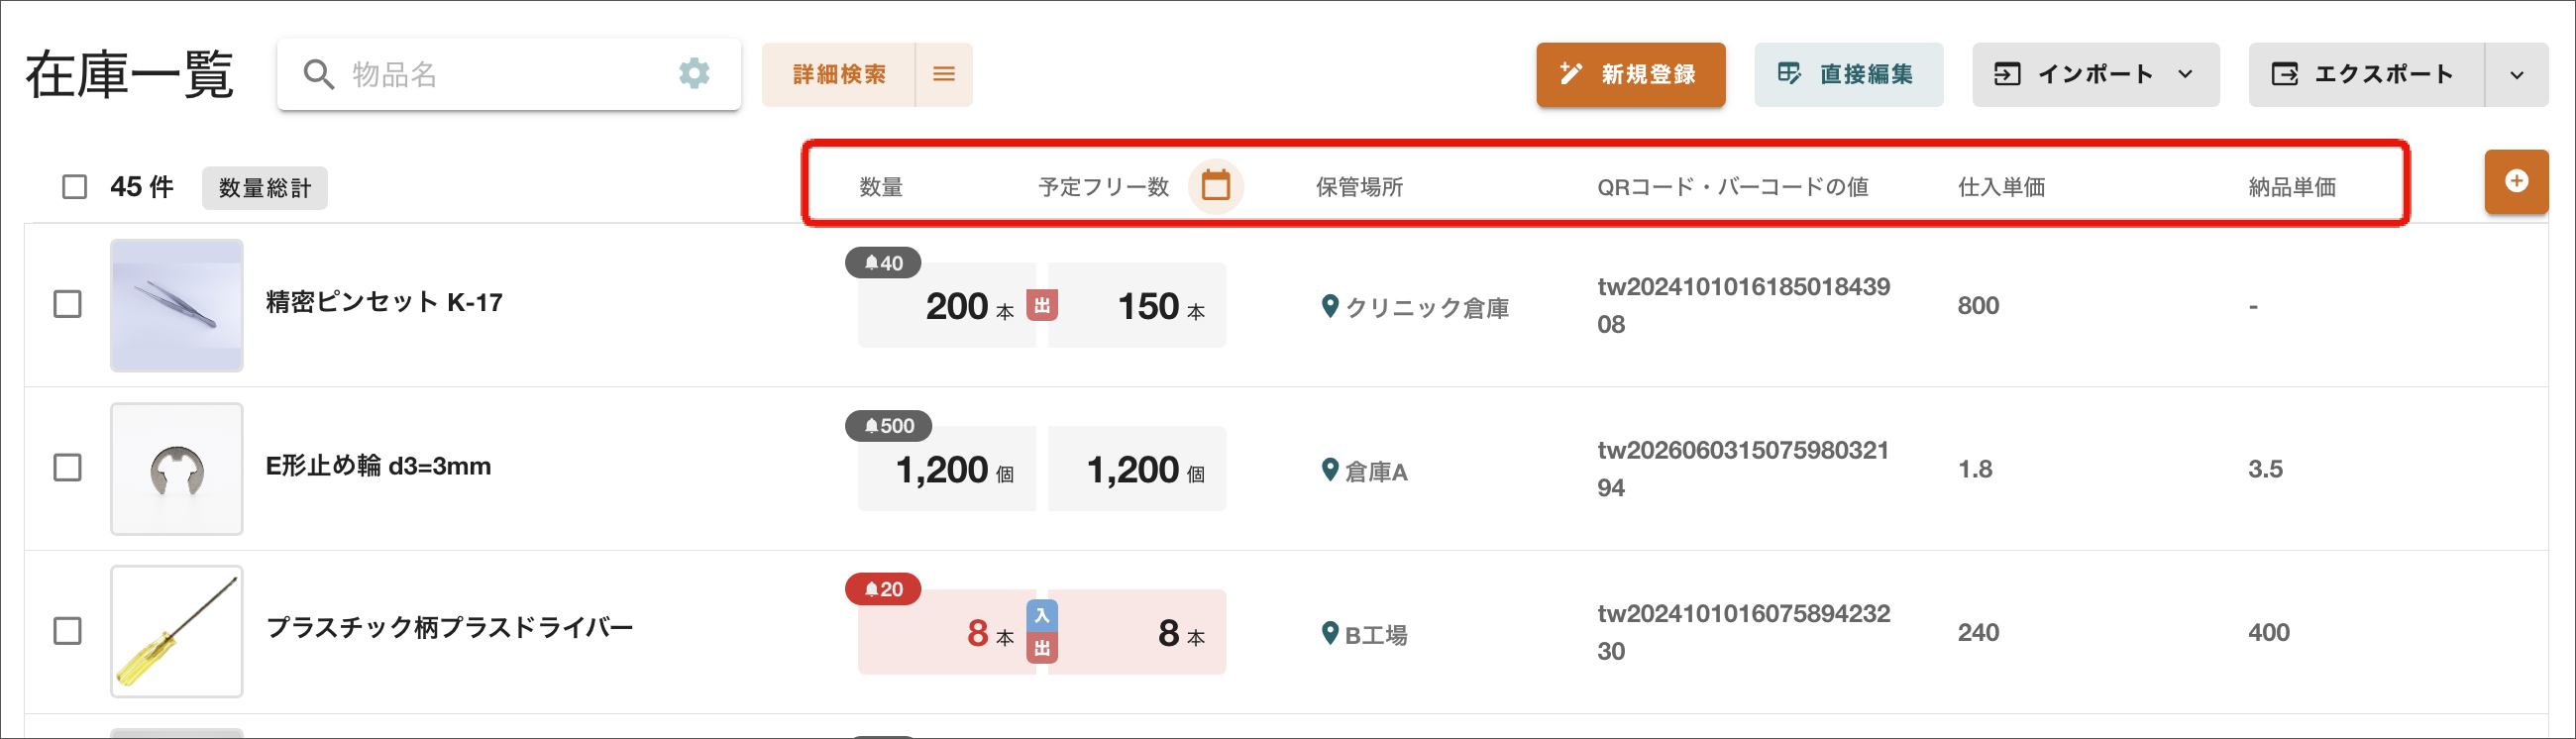Open calendar next to 予定フリー数
The width and height of the screenshot is (2576, 739).
click(x=1215, y=186)
